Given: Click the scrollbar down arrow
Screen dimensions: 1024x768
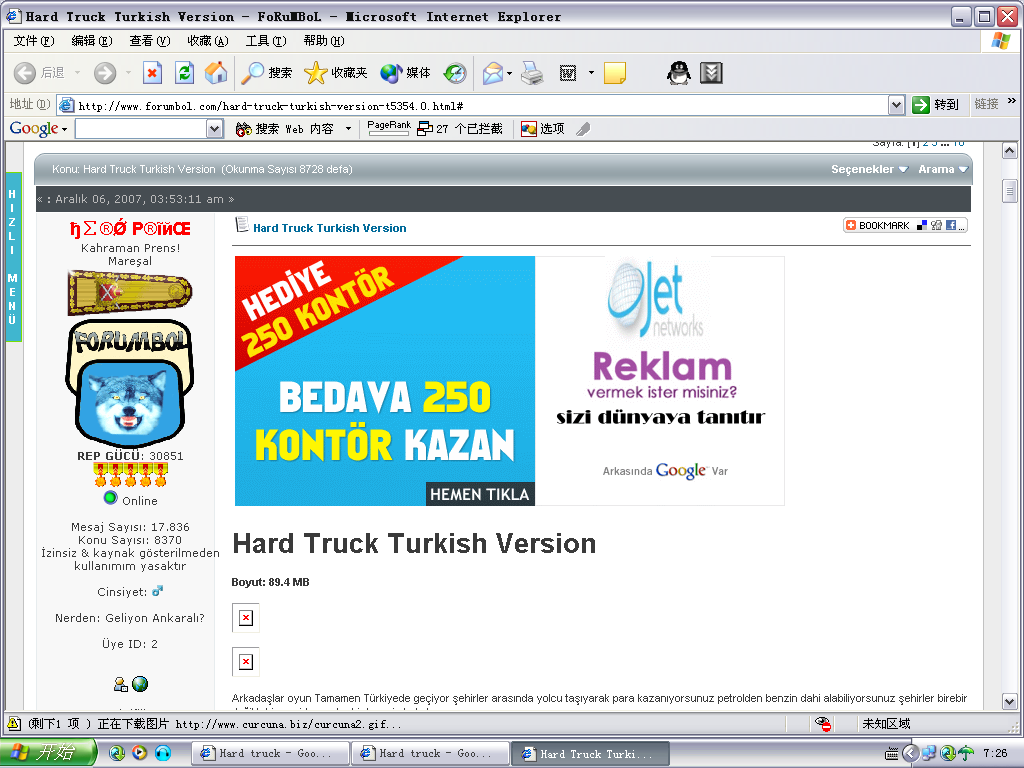Looking at the screenshot, I should tap(1009, 702).
